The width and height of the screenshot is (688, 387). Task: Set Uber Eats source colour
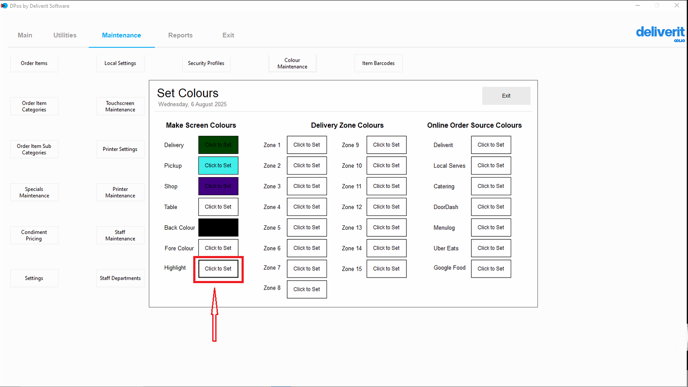(x=491, y=248)
